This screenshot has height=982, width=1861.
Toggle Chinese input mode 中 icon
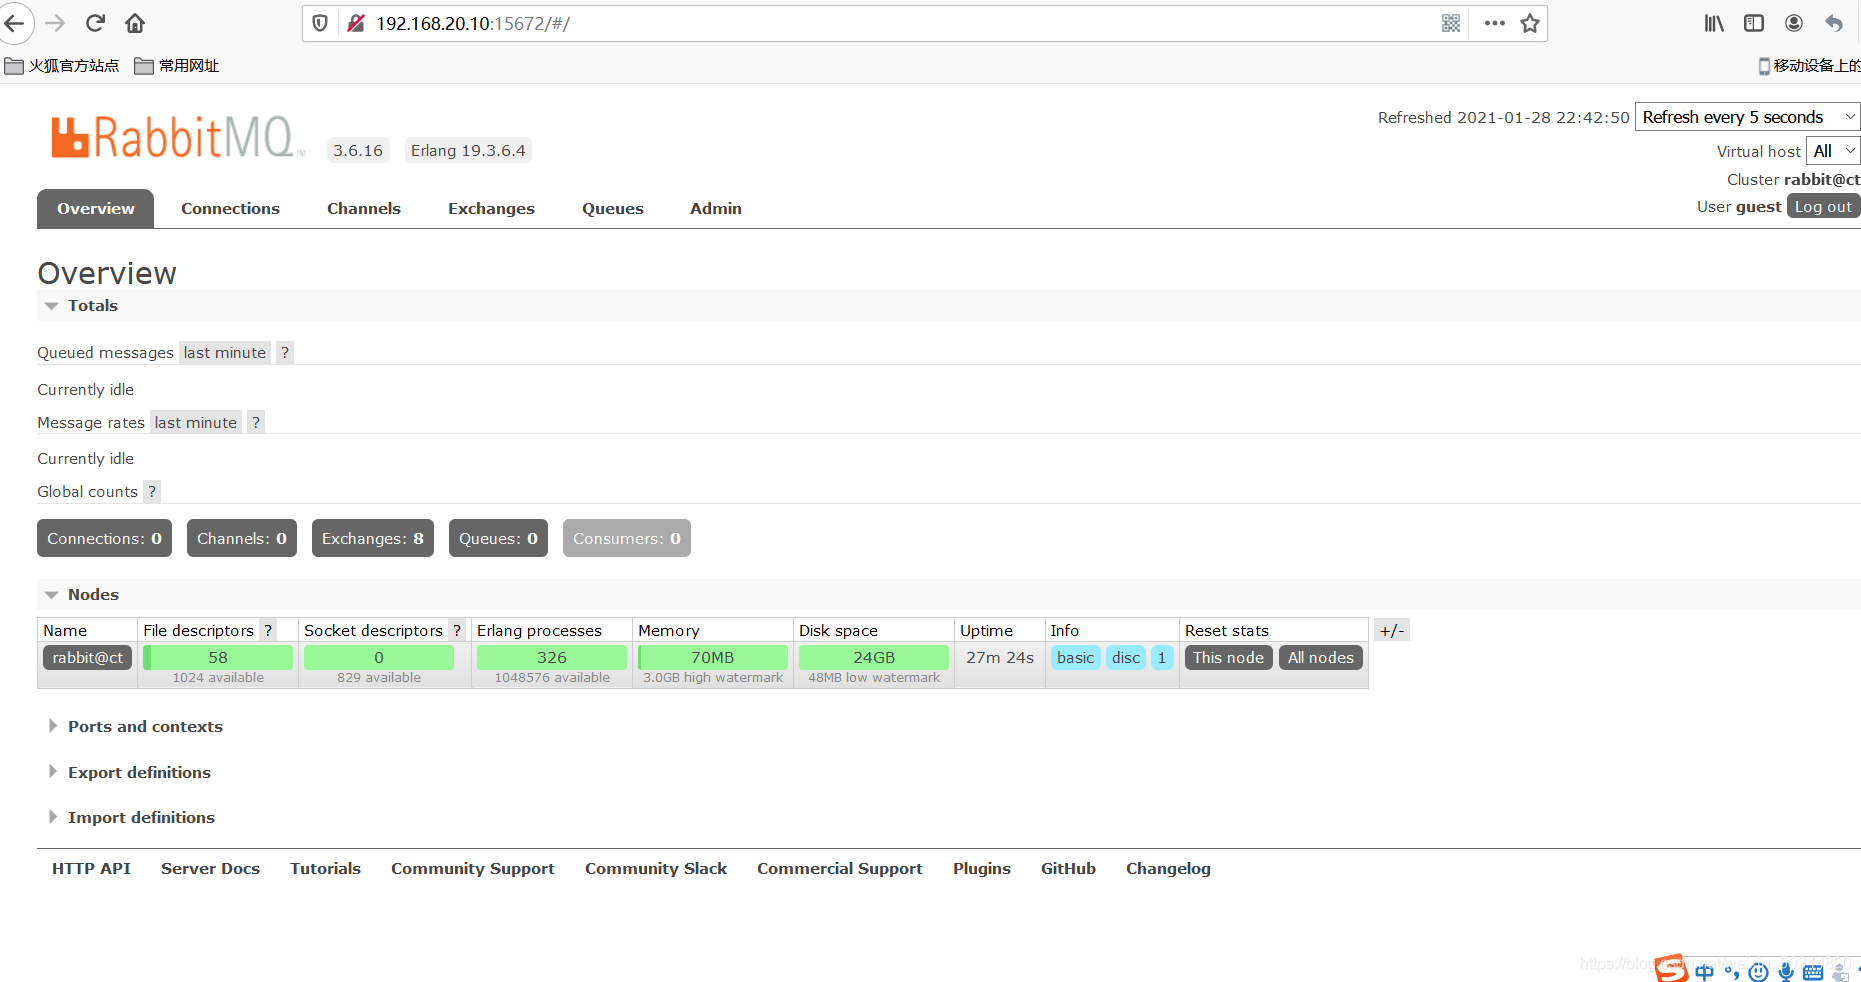(x=1704, y=972)
